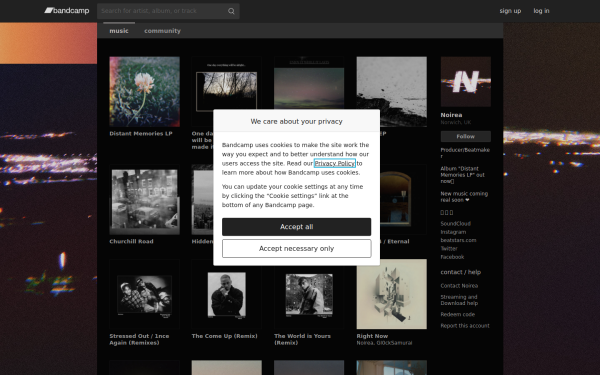Screen dimensions: 600x375
Task: Open Streaming and Download help
Action: pyautogui.click(x=459, y=300)
